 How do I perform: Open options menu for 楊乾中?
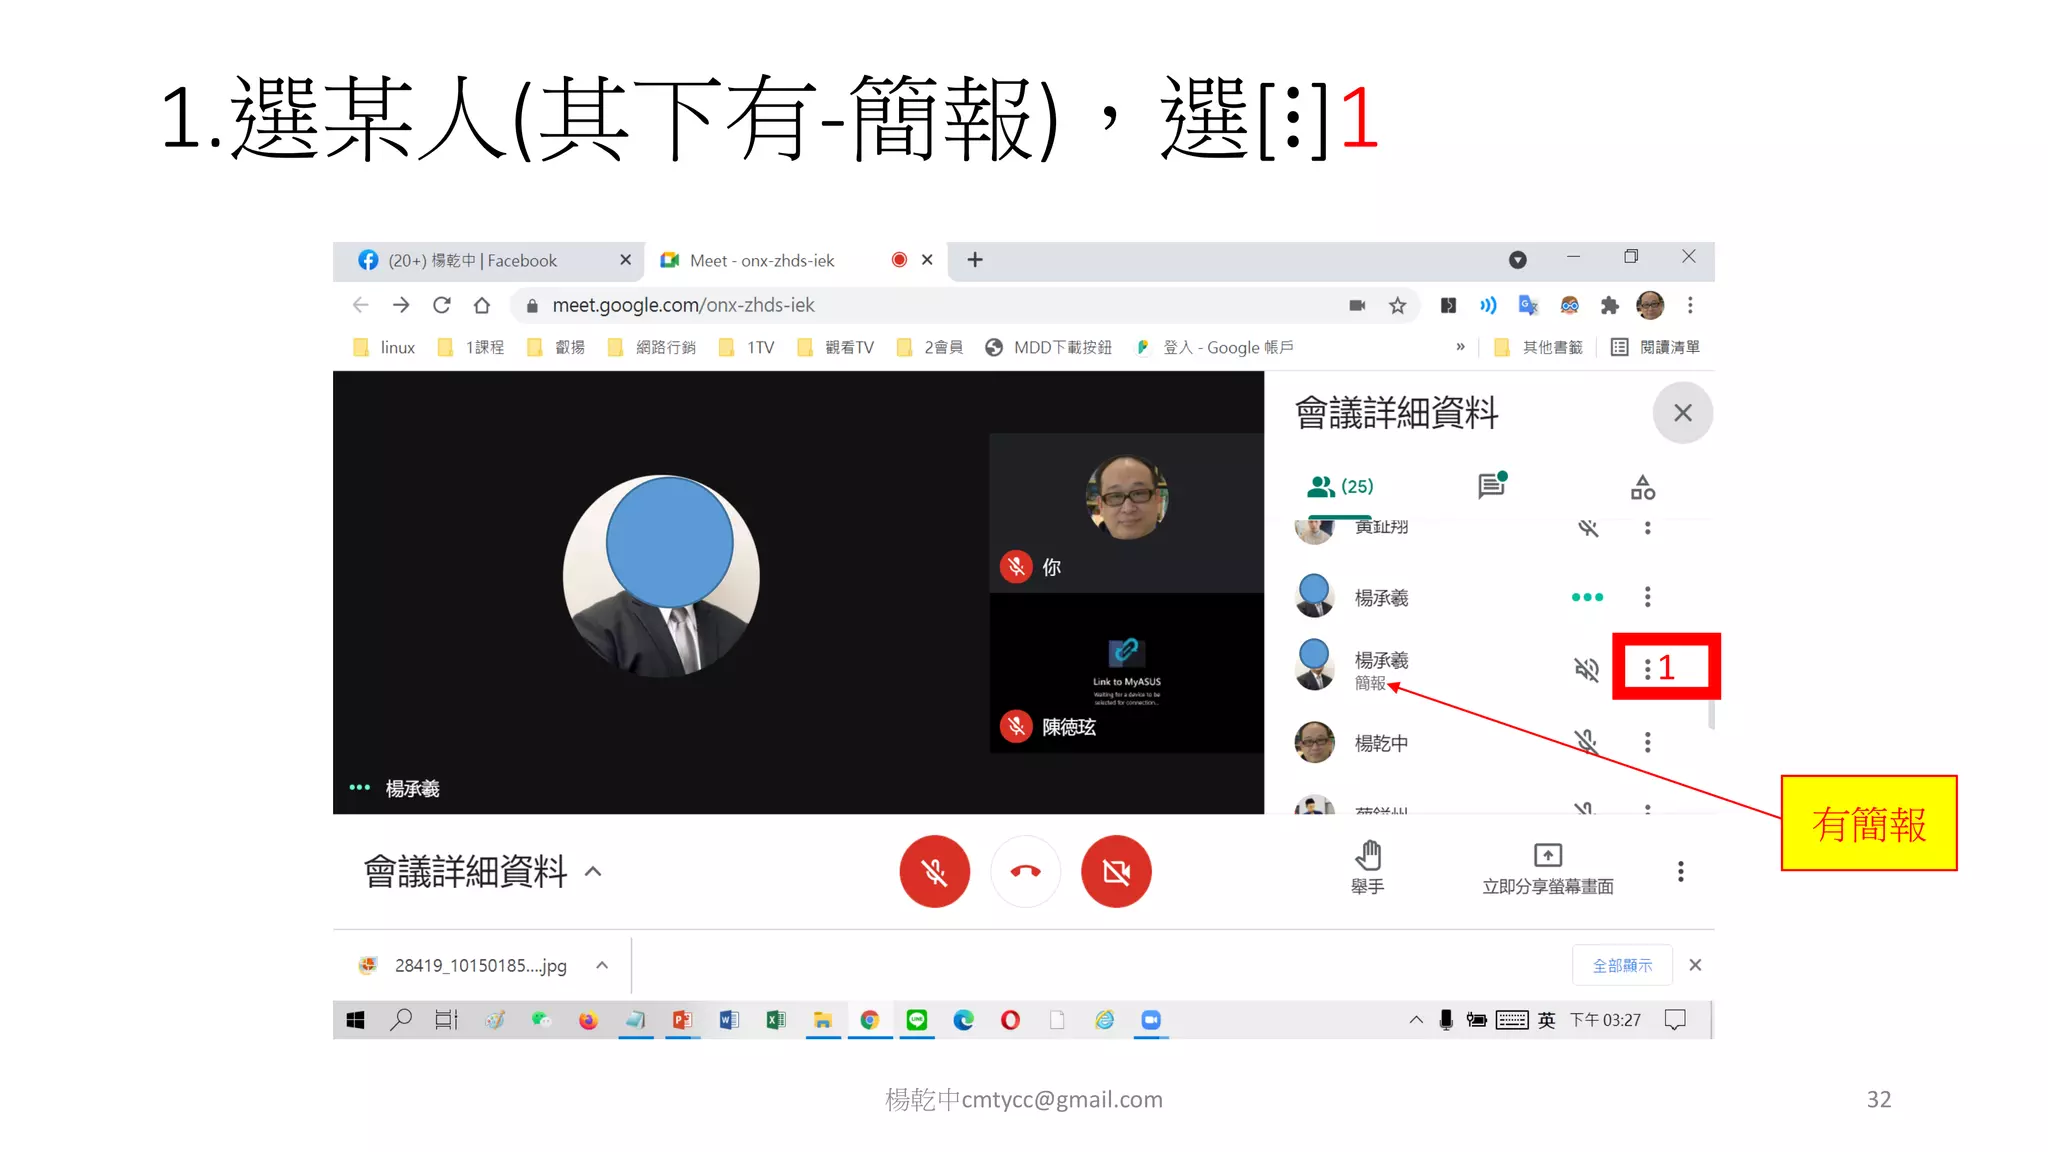coord(1648,742)
